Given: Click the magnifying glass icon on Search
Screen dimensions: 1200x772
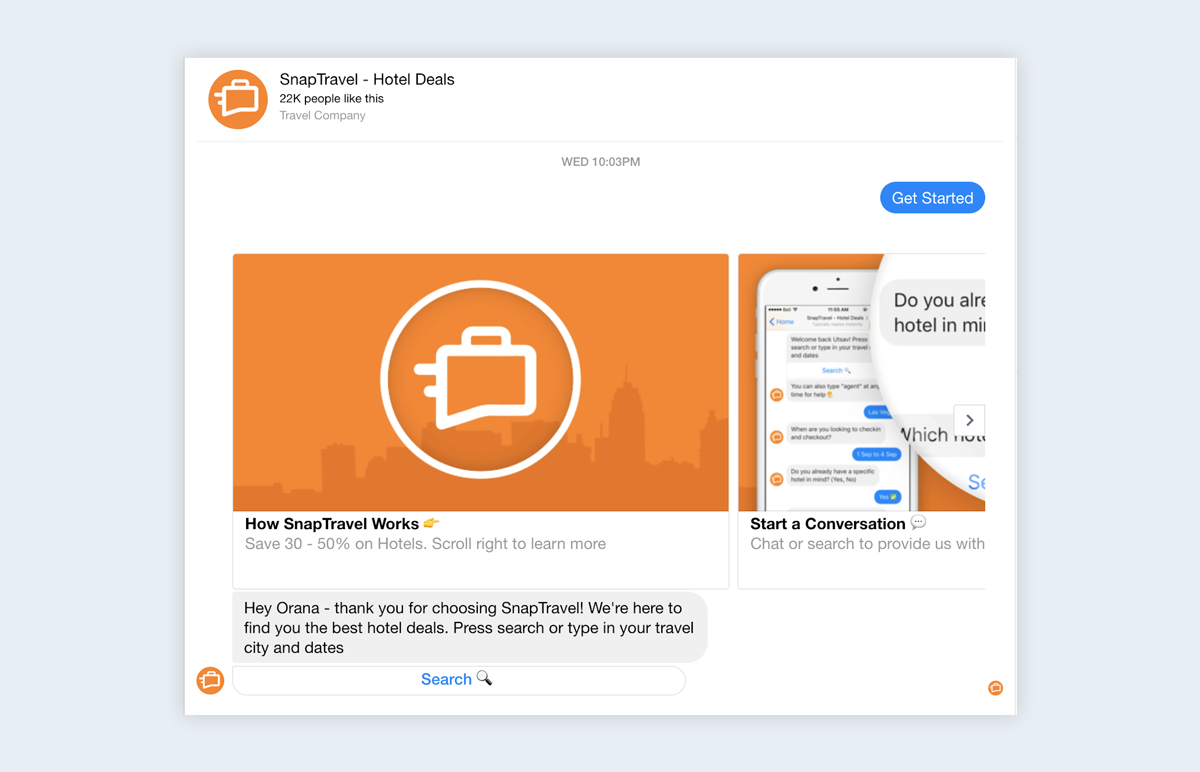Looking at the screenshot, I should click(484, 679).
